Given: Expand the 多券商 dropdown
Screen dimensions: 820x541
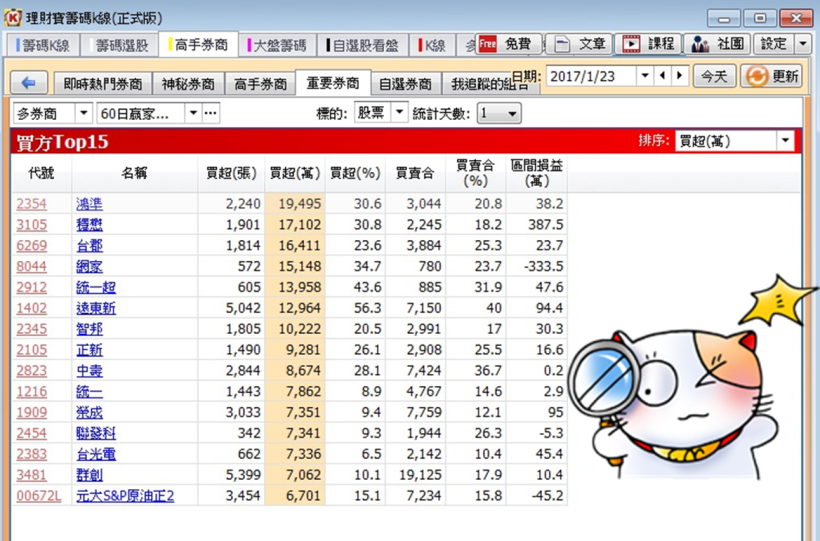Looking at the screenshot, I should pyautogui.click(x=83, y=113).
